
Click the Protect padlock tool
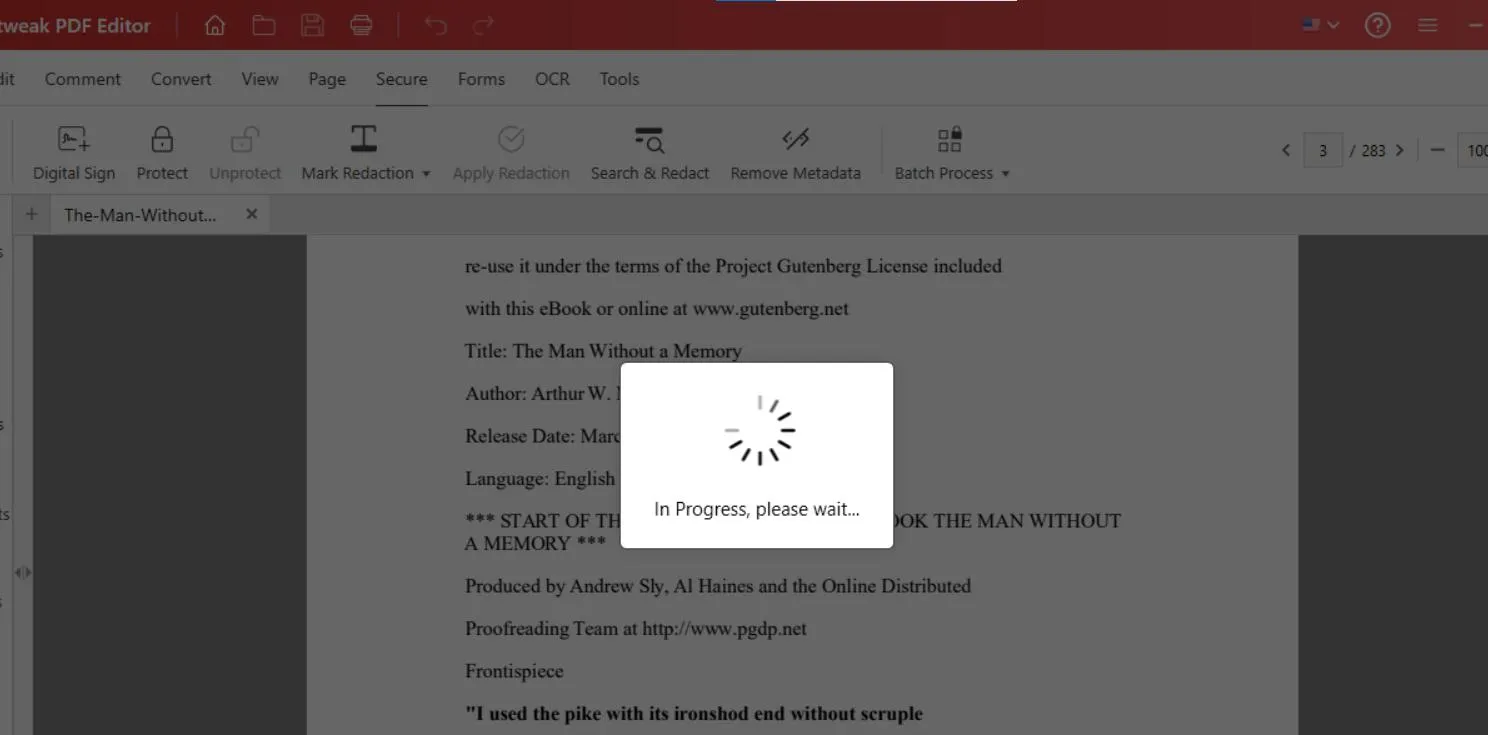(x=162, y=153)
